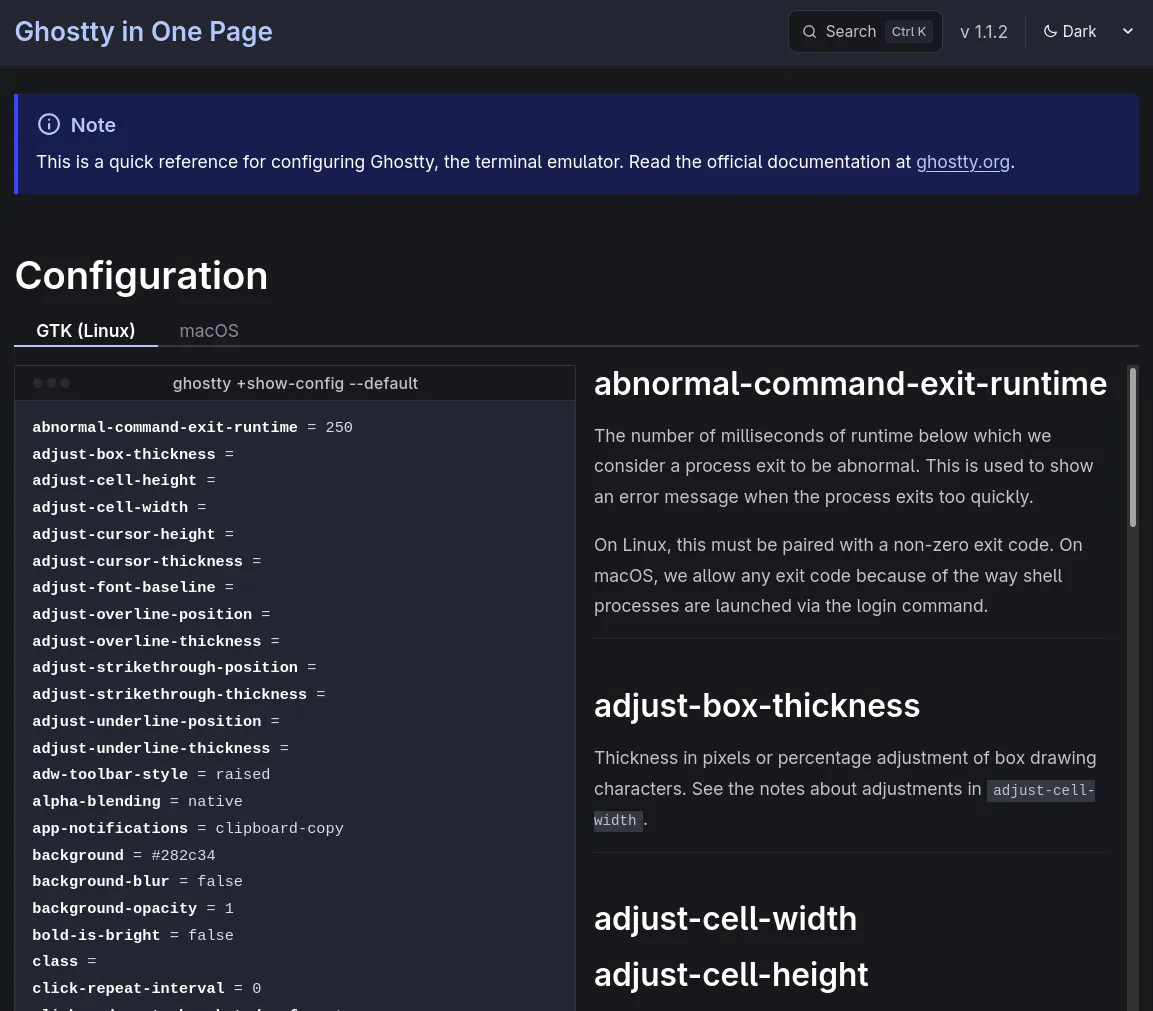
Task: Click the magnifier search icon
Action: (x=810, y=32)
